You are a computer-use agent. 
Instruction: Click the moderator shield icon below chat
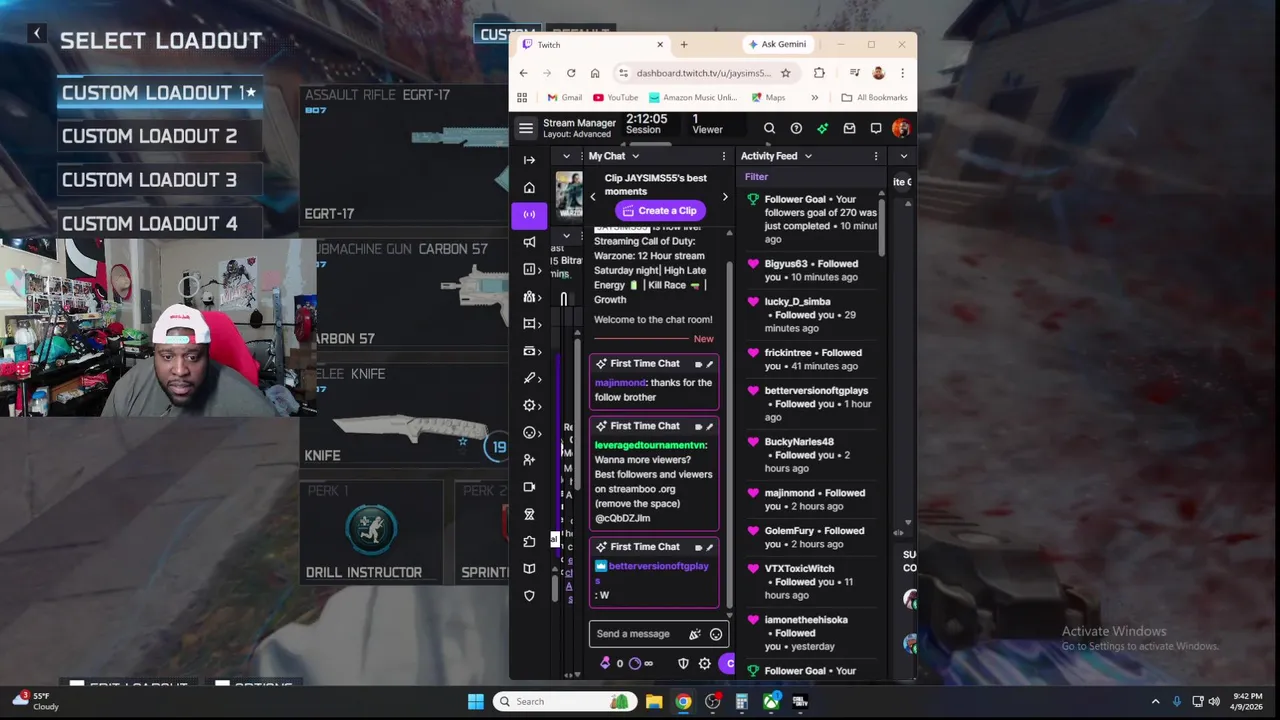tap(683, 663)
